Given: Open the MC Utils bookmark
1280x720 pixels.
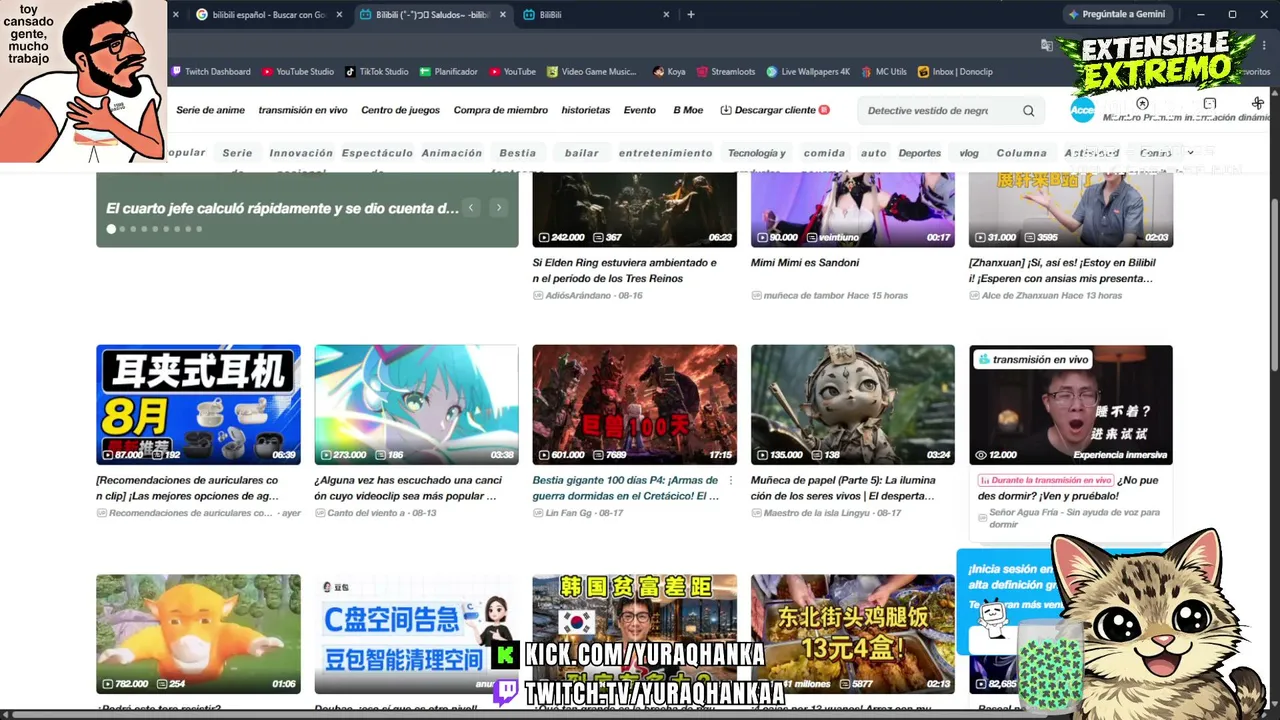Looking at the screenshot, I should pos(884,72).
